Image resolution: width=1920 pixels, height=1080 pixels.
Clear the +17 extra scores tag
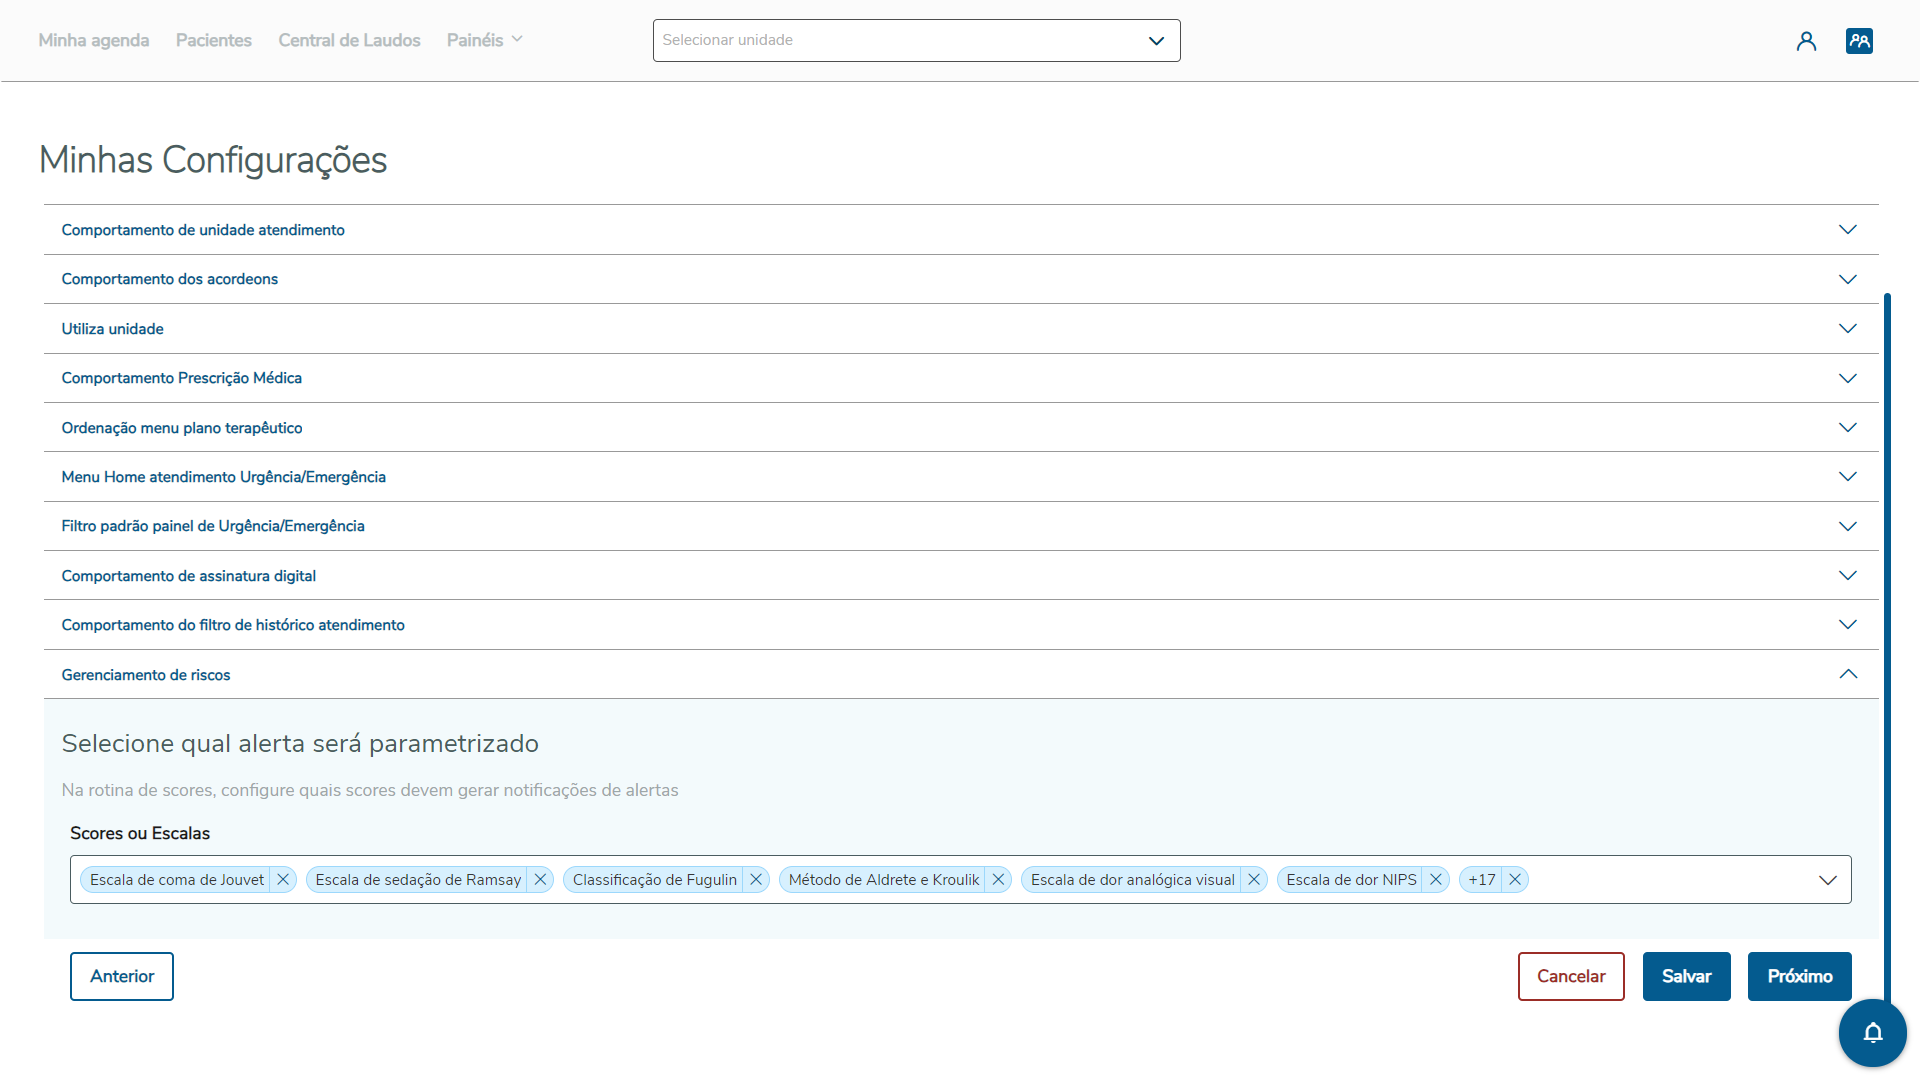[x=1515, y=880]
